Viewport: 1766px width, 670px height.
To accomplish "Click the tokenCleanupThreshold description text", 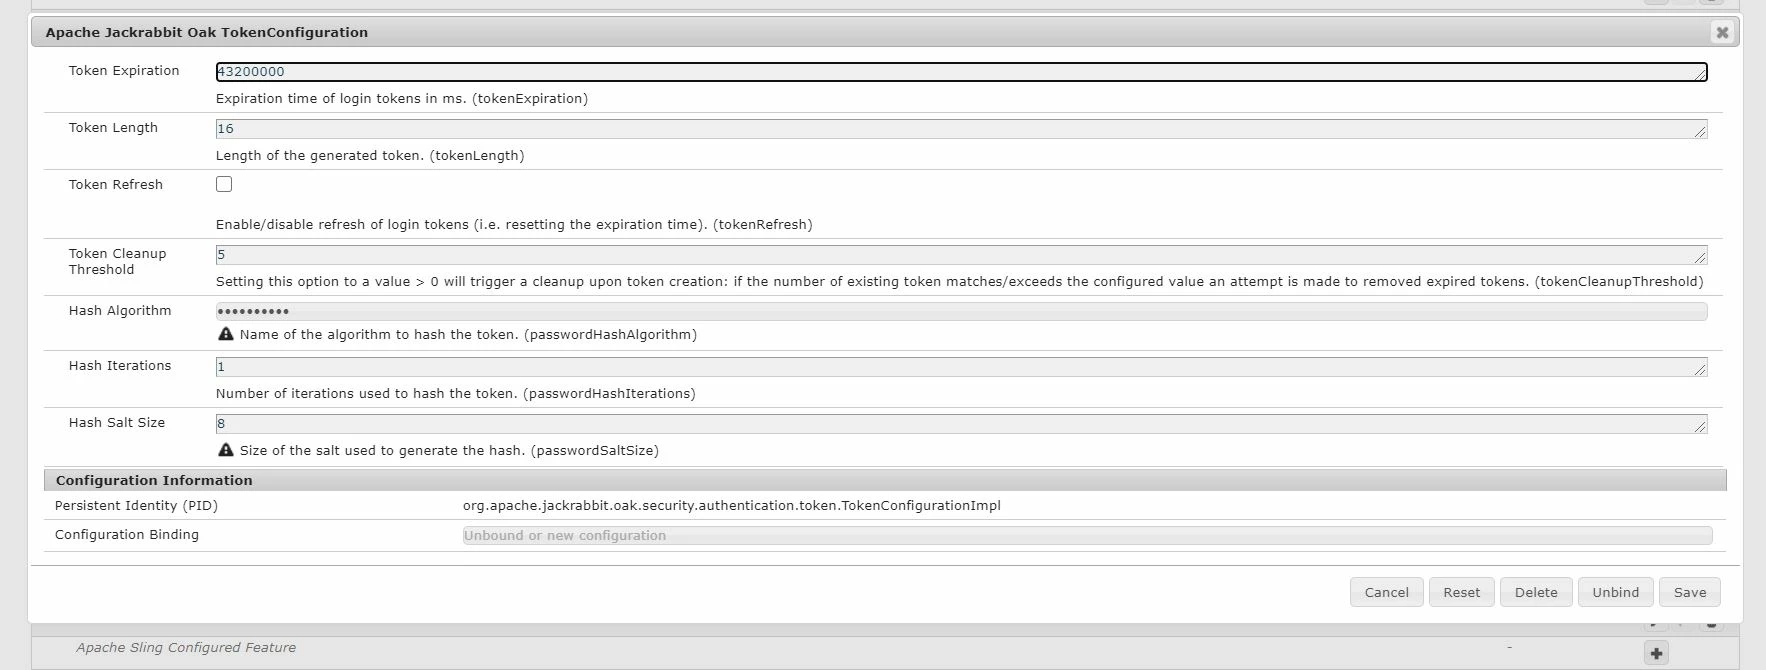I will click(959, 282).
